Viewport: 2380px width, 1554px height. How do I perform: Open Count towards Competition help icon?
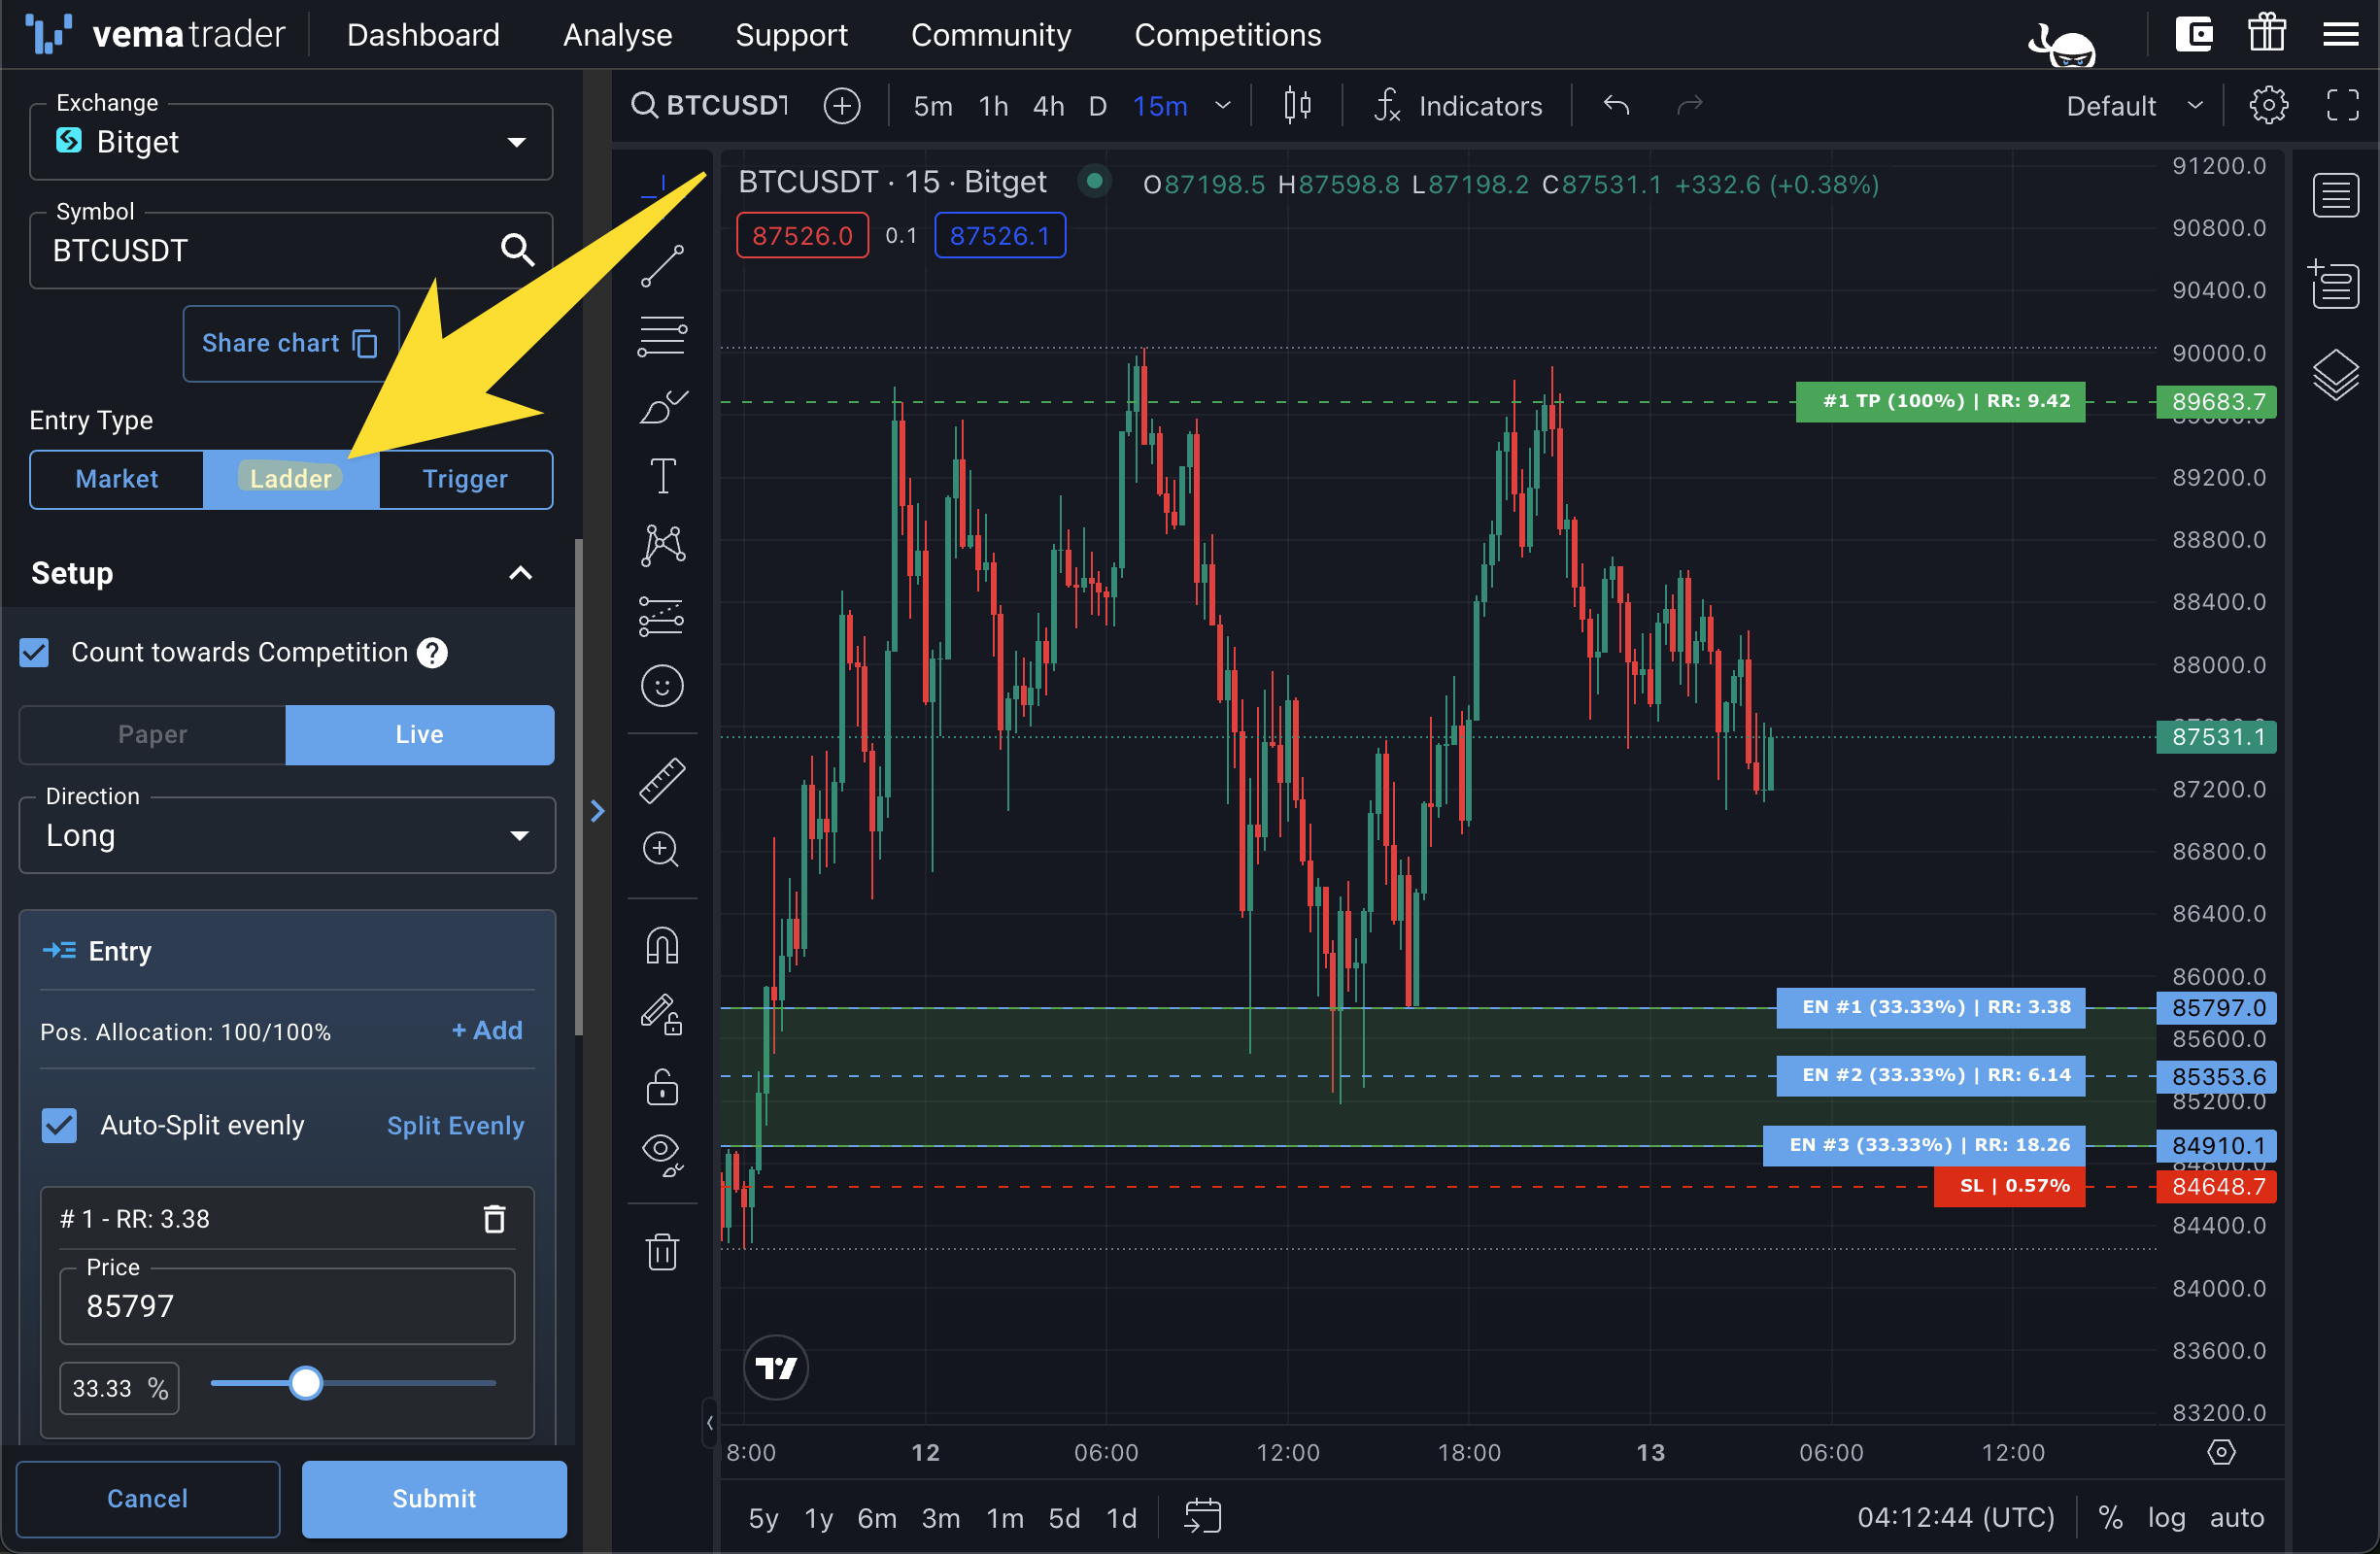432,653
